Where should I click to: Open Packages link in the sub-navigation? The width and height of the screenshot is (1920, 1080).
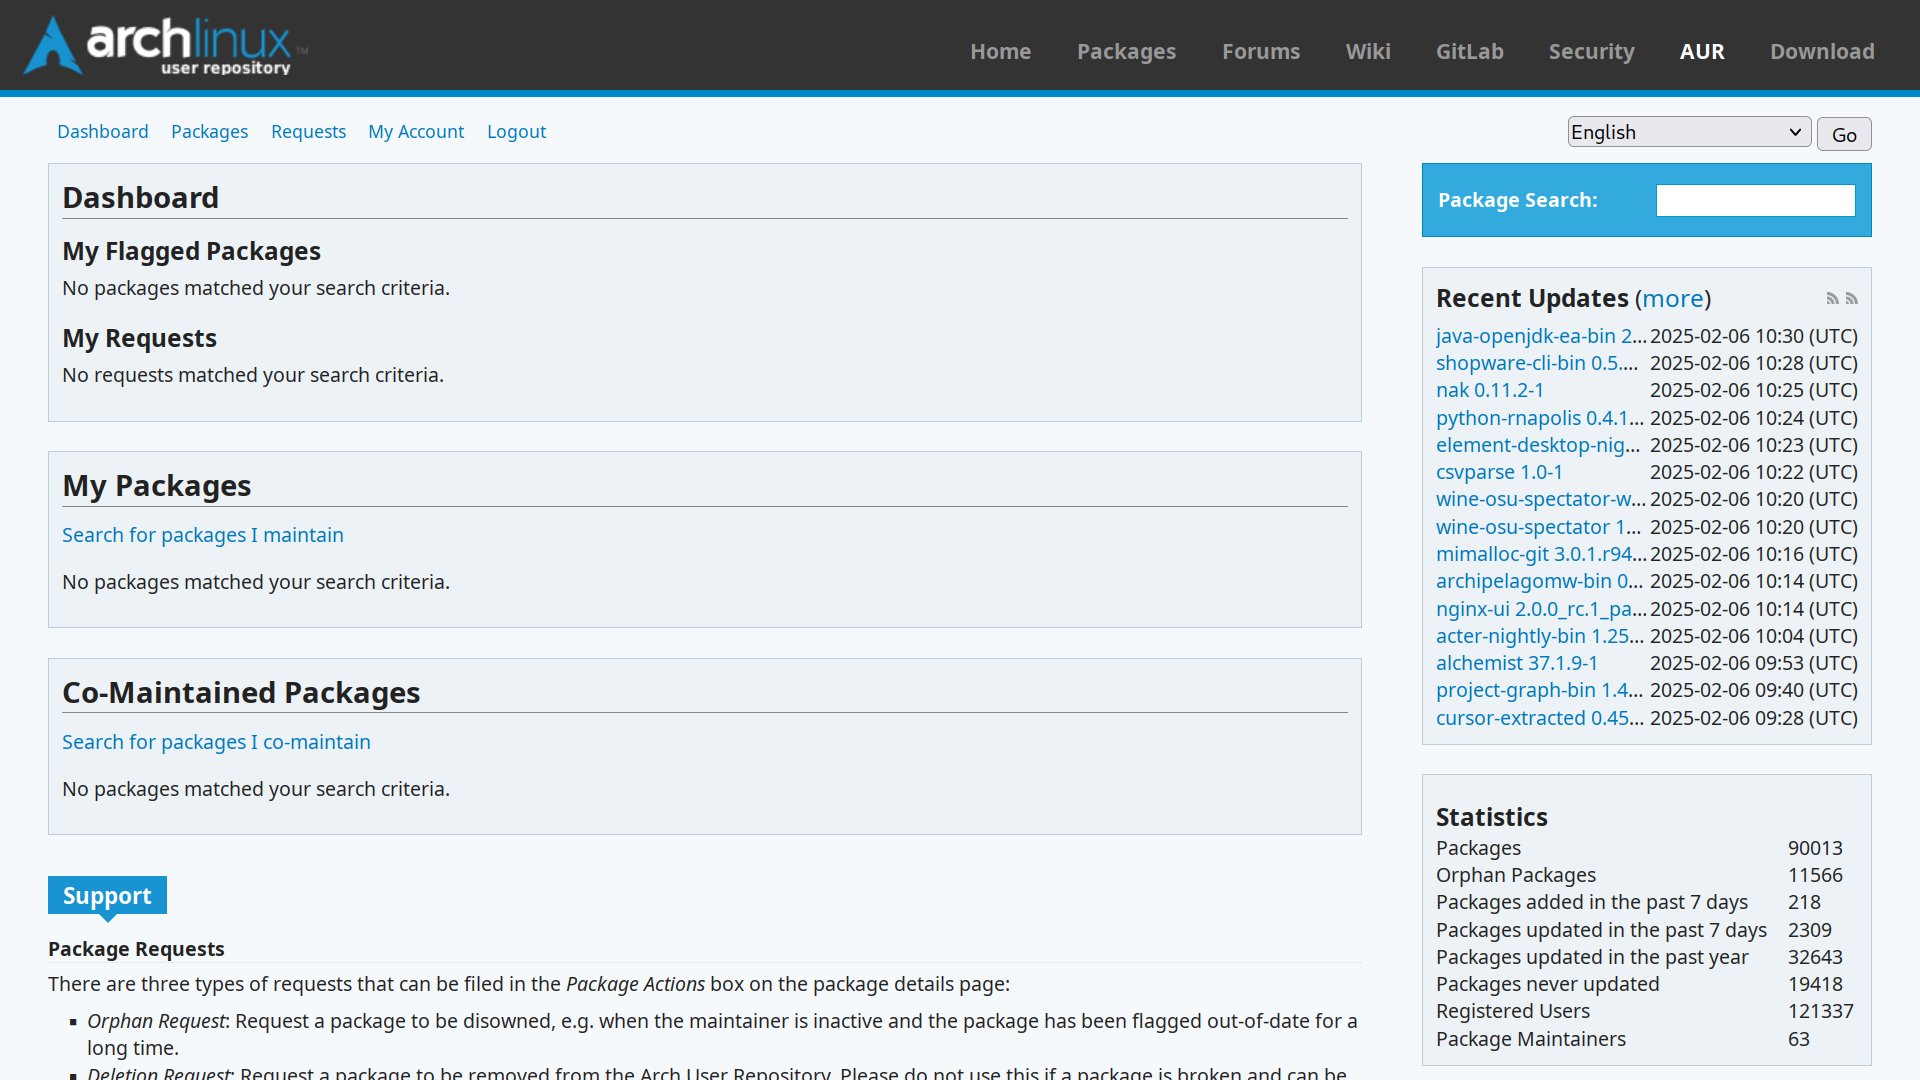pyautogui.click(x=209, y=131)
